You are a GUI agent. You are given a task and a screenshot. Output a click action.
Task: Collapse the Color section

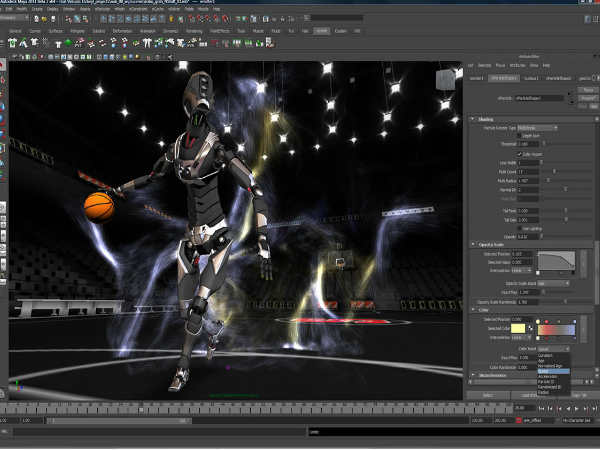click(x=473, y=310)
